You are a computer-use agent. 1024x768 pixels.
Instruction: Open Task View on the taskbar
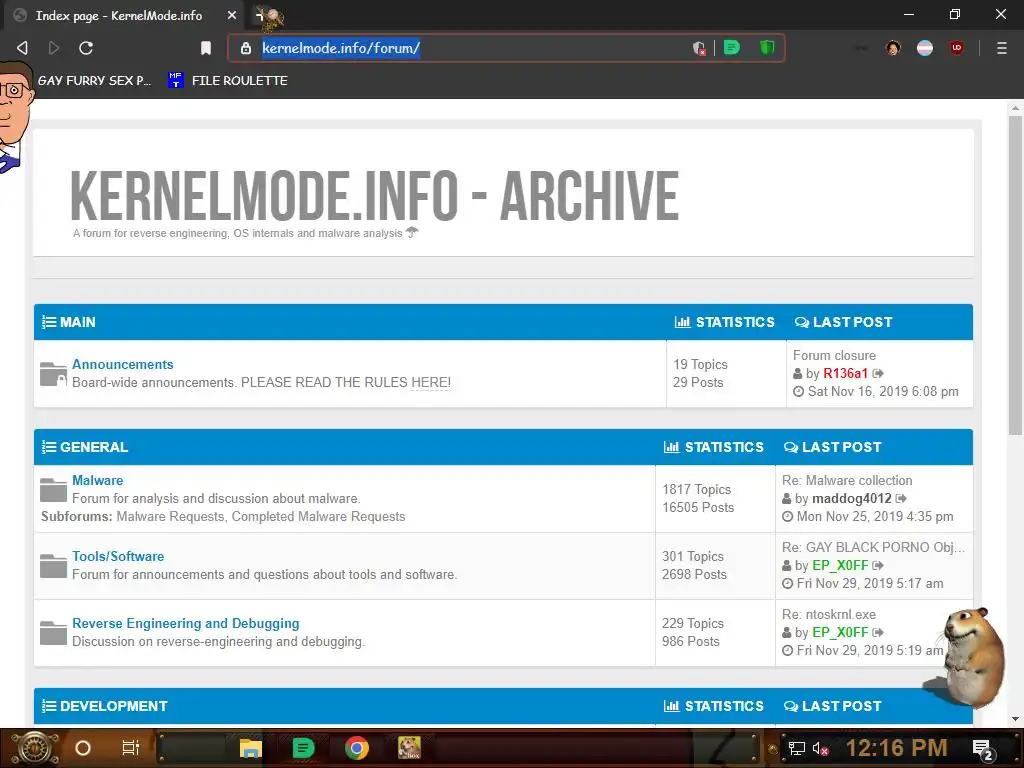point(131,748)
